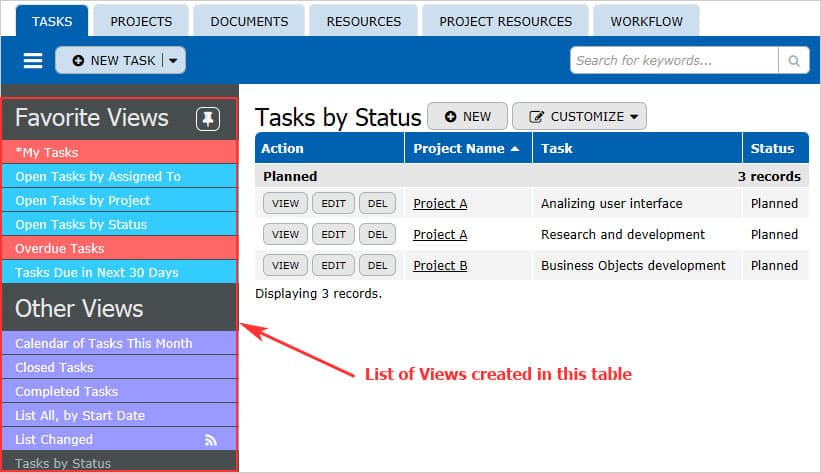Click the Task column header
The width and height of the screenshot is (821, 473).
[637, 148]
